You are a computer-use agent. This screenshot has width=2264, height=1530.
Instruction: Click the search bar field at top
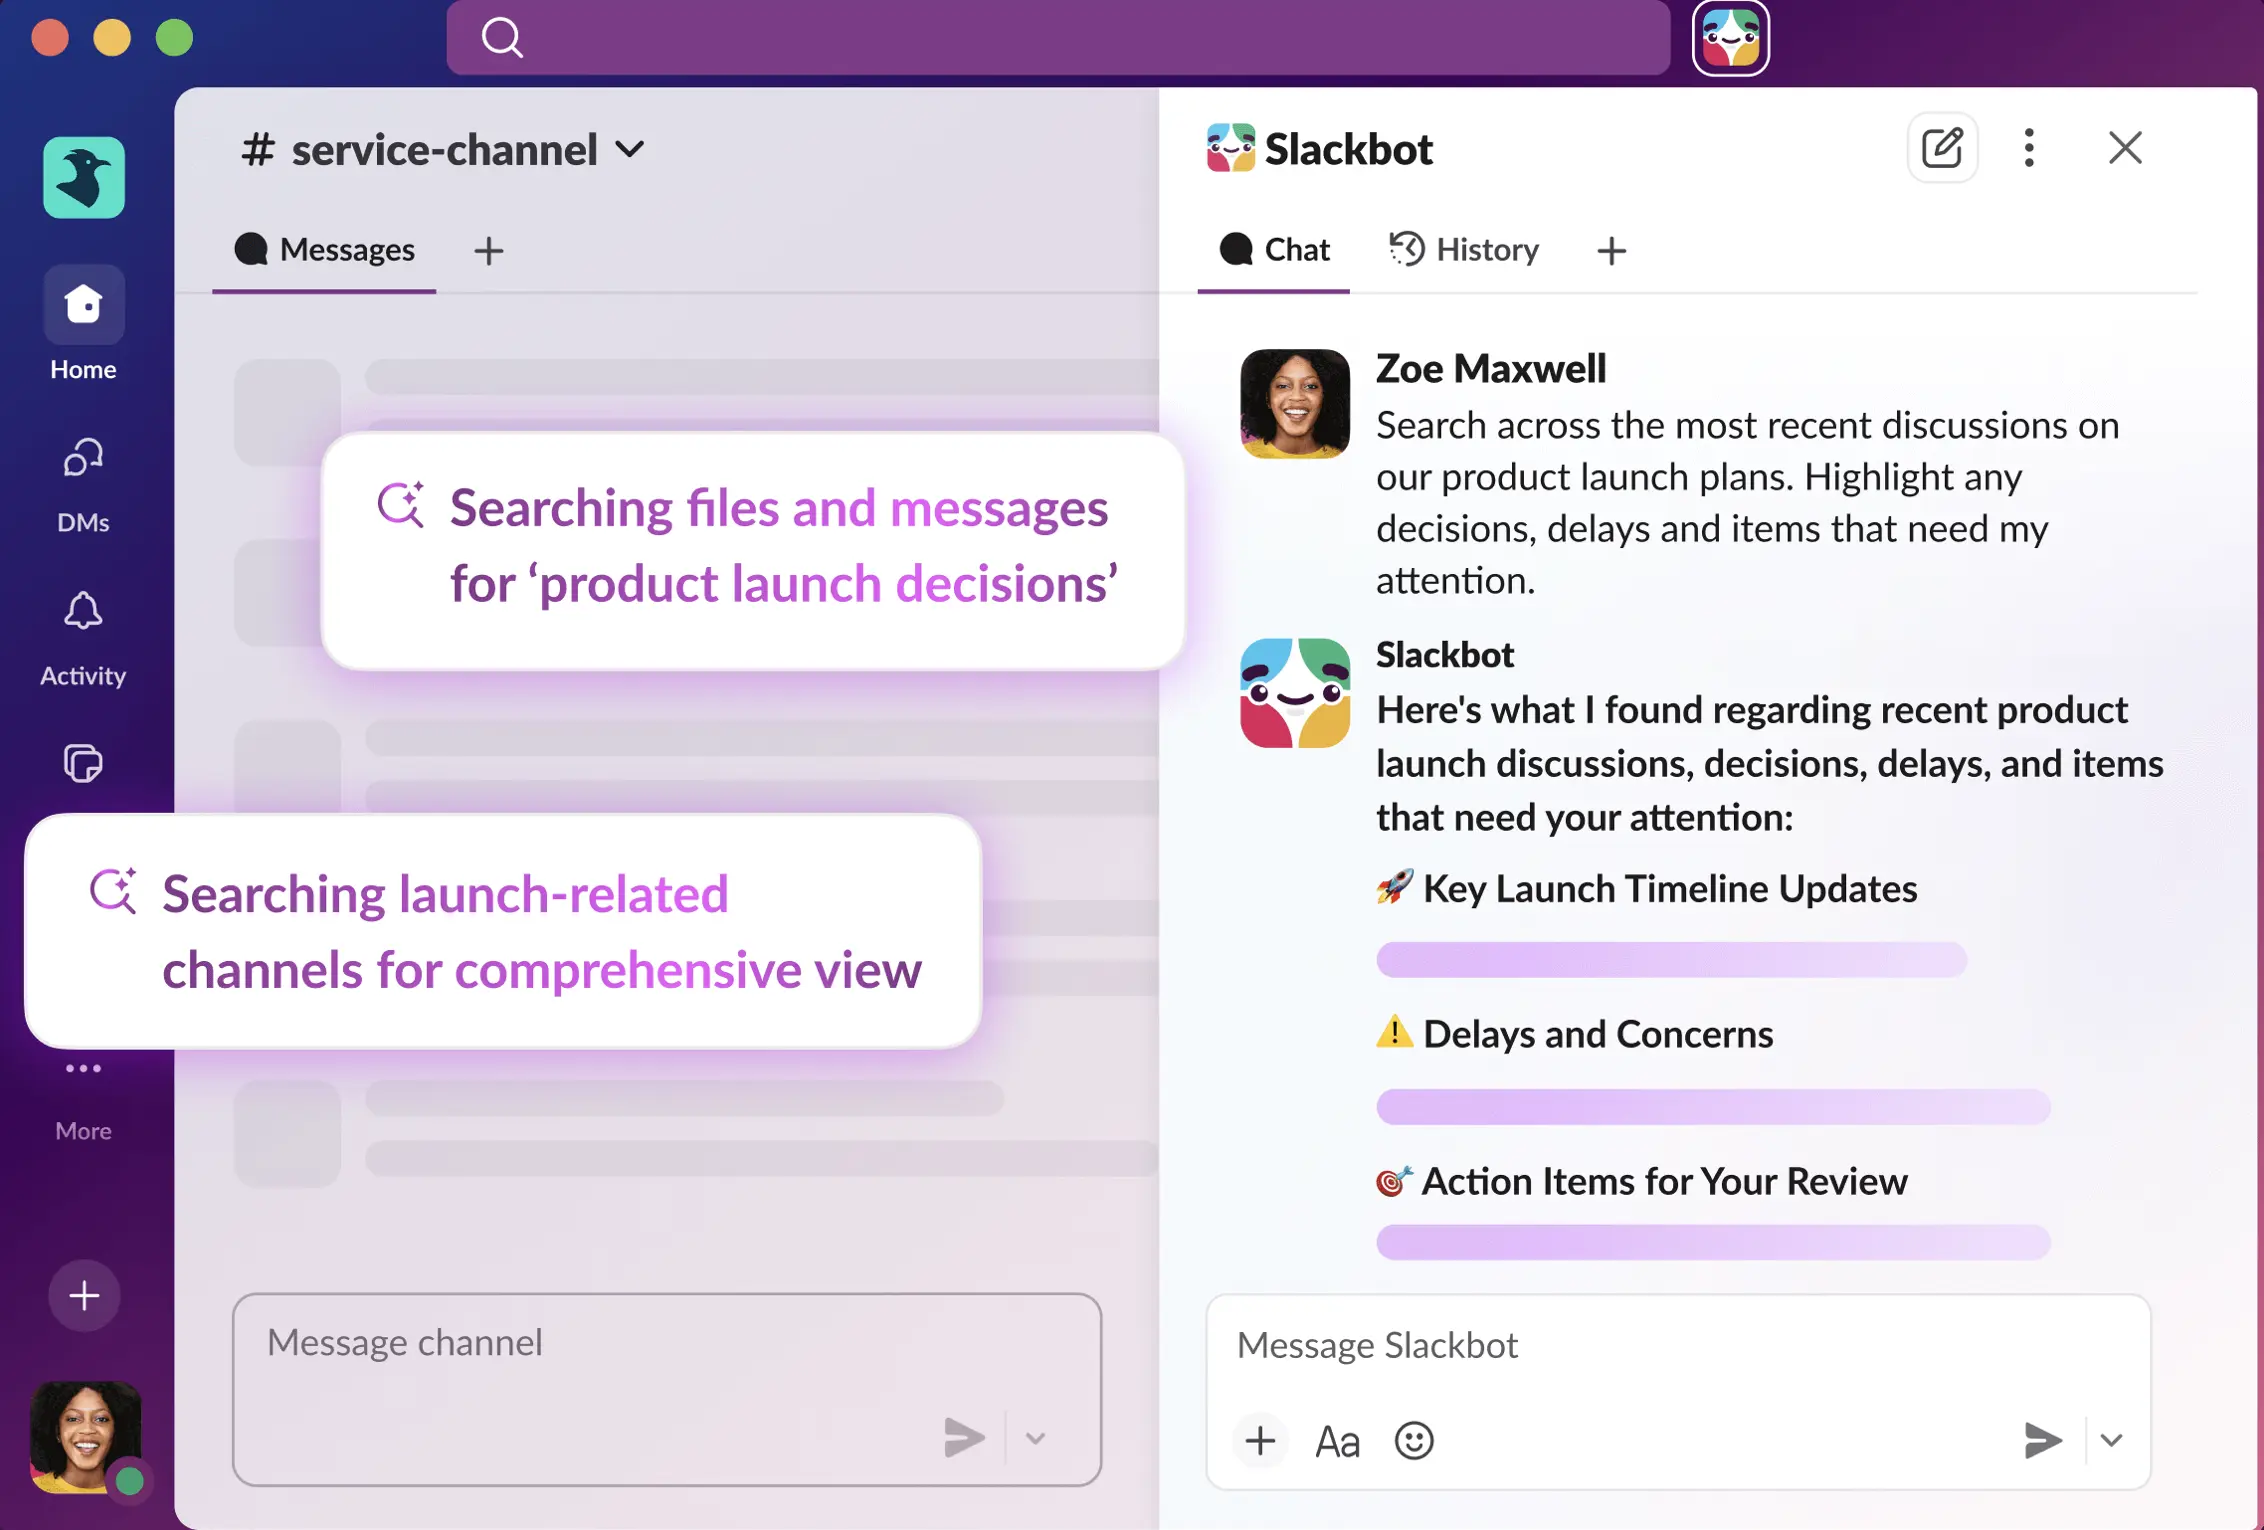coord(1058,38)
